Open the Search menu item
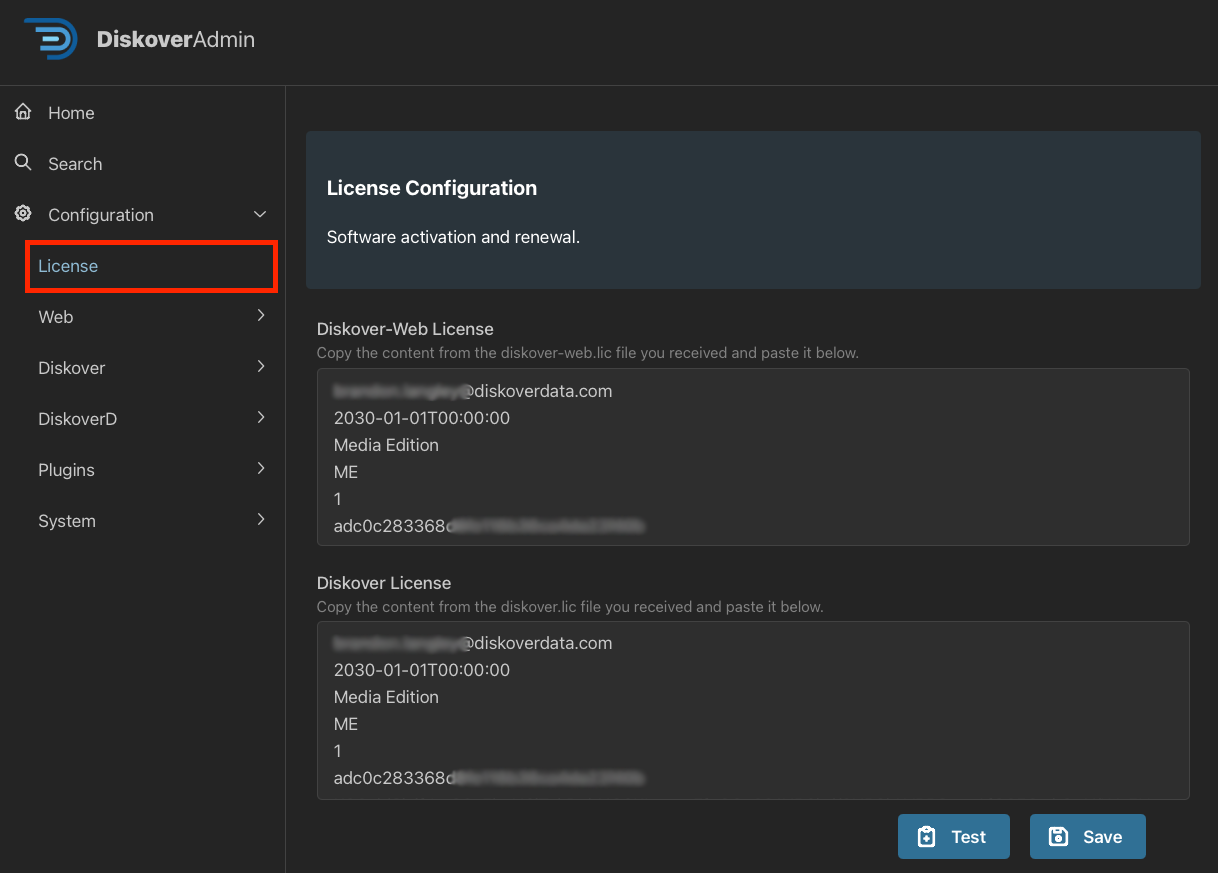 75,164
